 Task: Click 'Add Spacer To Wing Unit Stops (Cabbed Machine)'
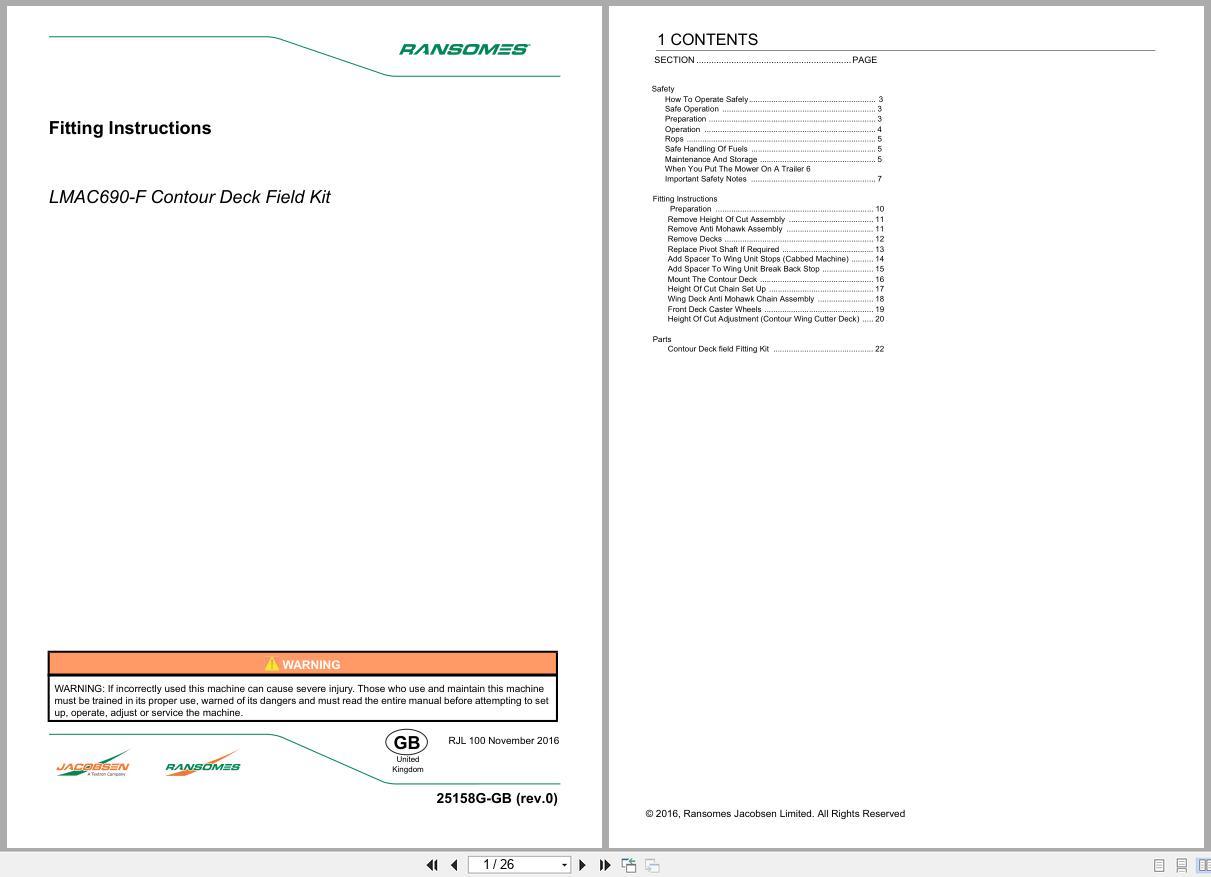(x=776, y=259)
